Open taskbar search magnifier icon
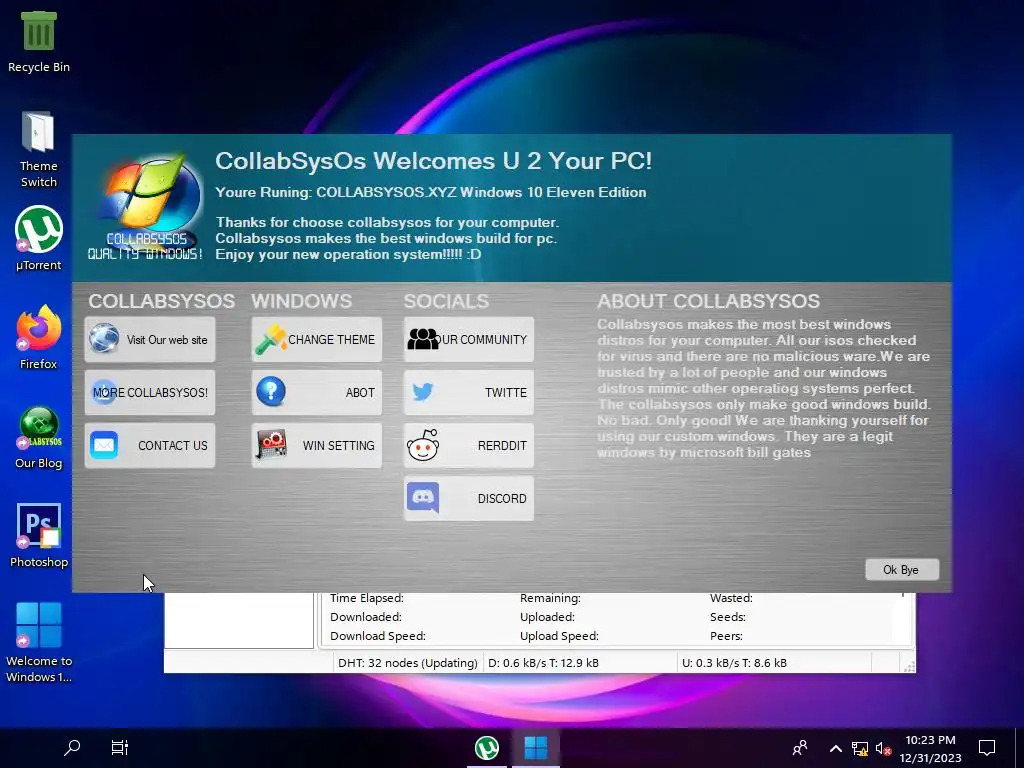The image size is (1024, 768). [72, 747]
